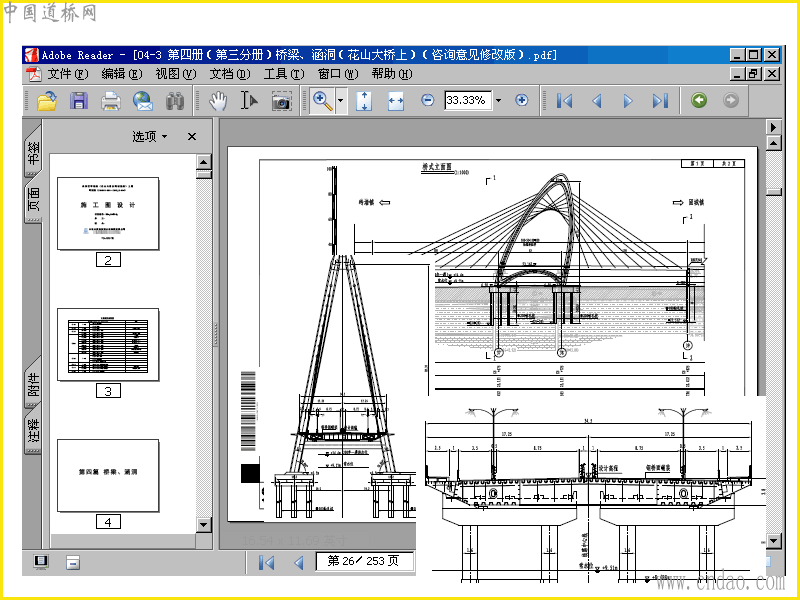Click the page number field in status bar
This screenshot has width=800, height=600.
(x=364, y=561)
